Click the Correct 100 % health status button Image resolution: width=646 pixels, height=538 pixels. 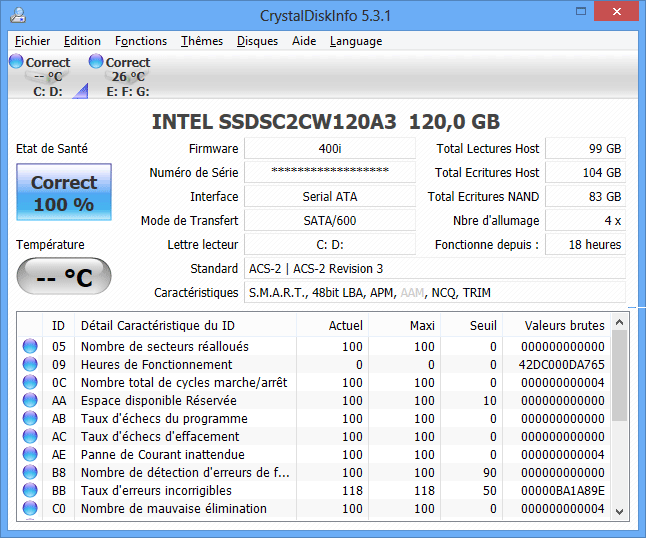tap(64, 192)
